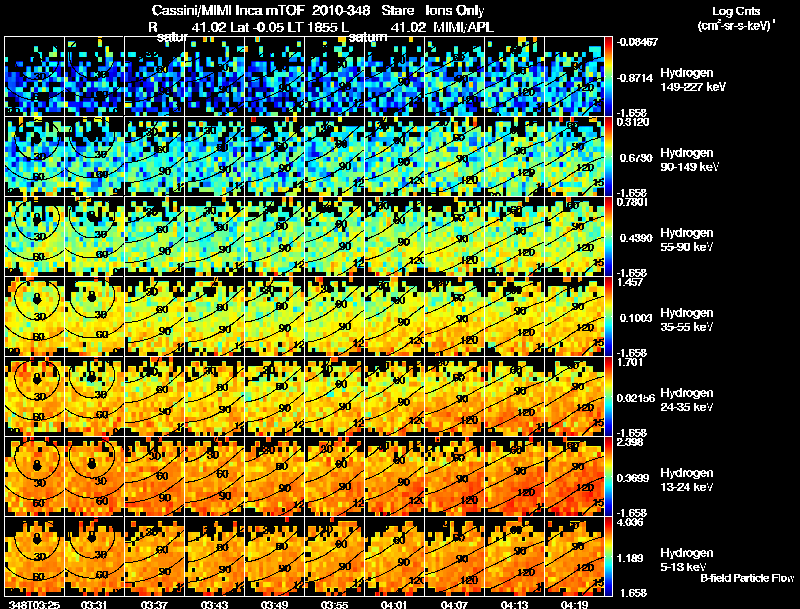This screenshot has width=800, height=609.
Task: Click the color bar for the 149-227 keV row
Action: [608, 76]
